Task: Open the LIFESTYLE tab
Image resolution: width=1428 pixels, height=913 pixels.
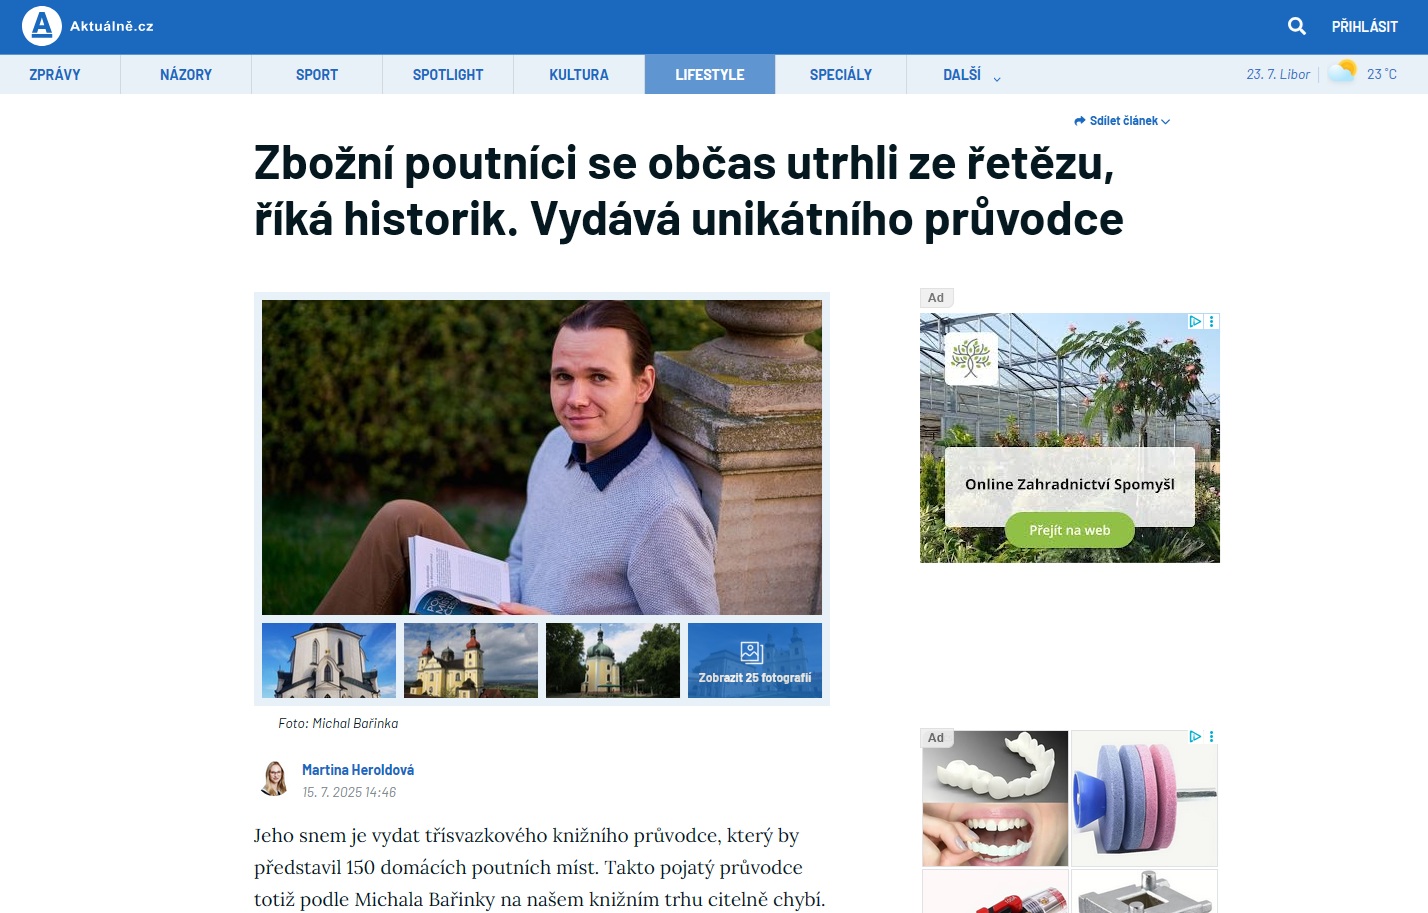Action: (710, 75)
